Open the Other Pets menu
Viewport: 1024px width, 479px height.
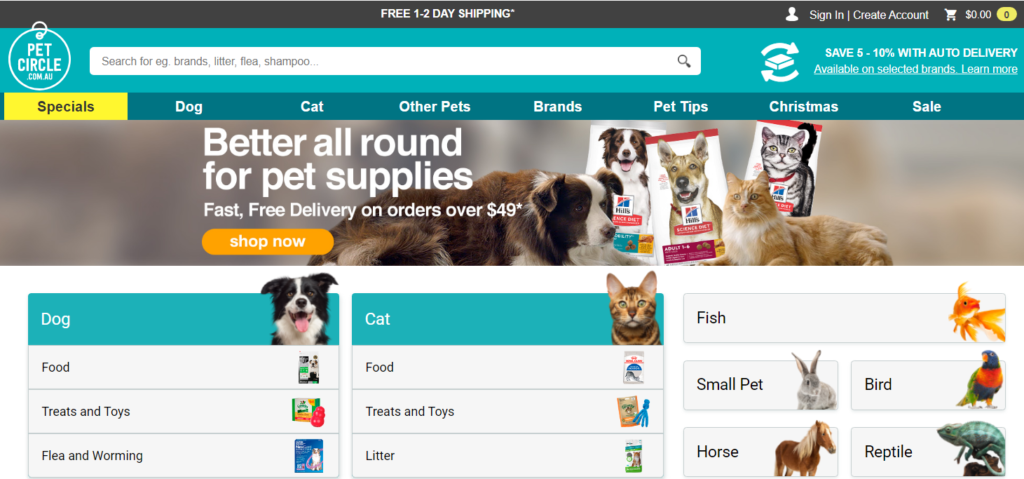click(434, 107)
